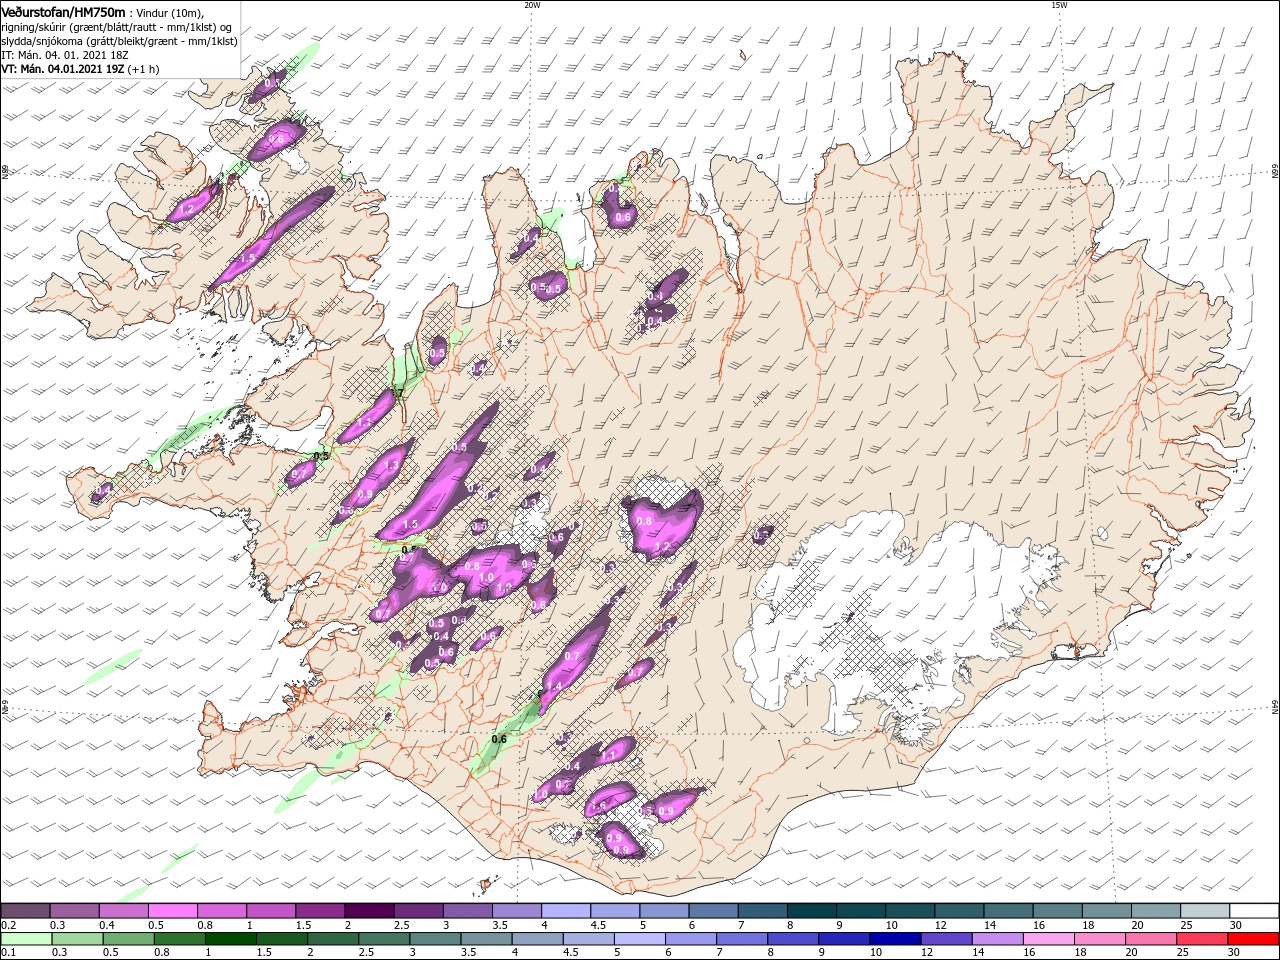Click the '15W' longitude label

[x=1060, y=5]
